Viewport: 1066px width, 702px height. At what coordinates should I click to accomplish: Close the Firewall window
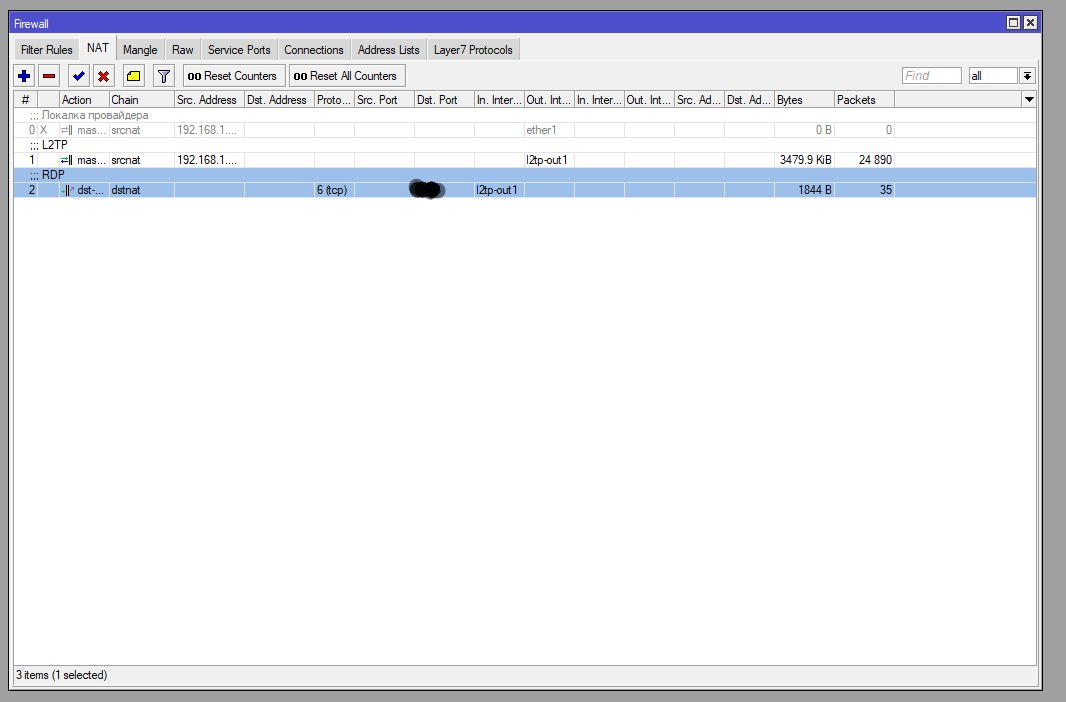1031,22
